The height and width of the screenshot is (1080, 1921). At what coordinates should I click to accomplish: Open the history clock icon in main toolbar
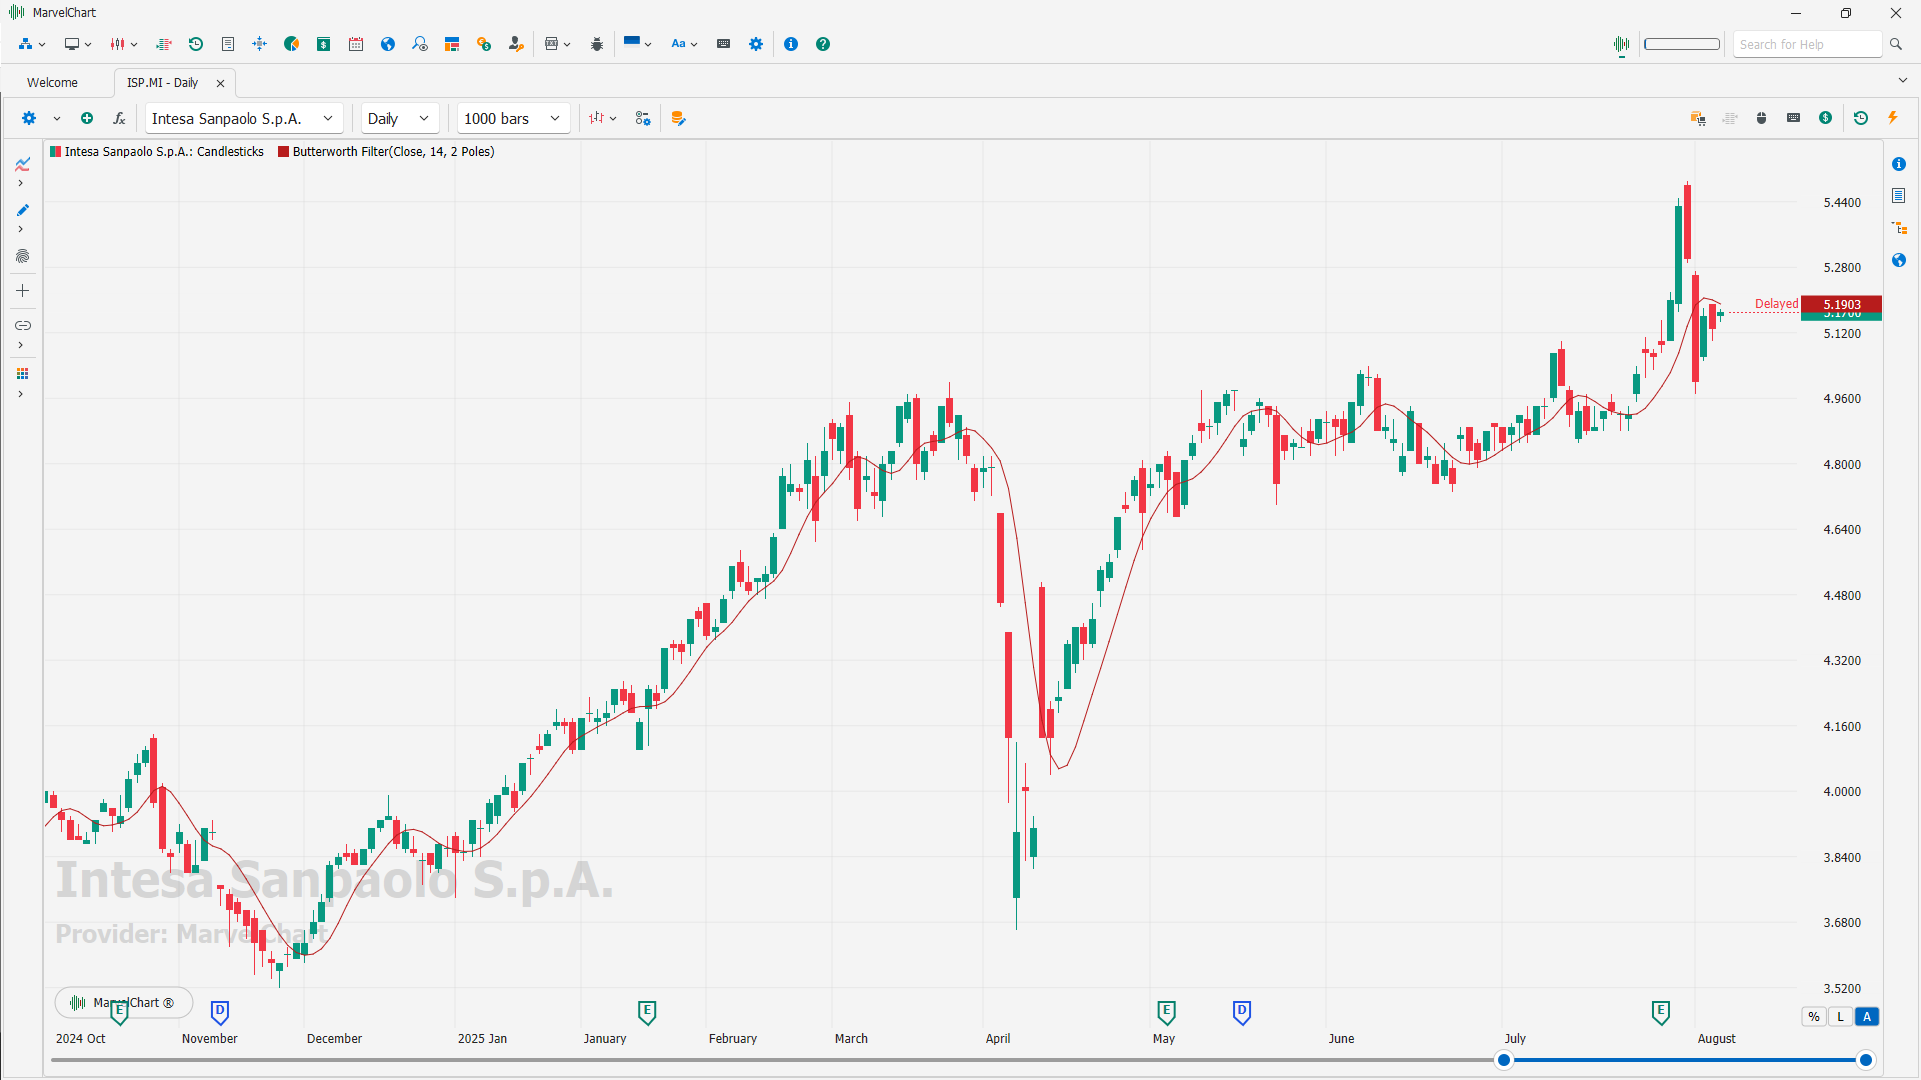(x=196, y=44)
